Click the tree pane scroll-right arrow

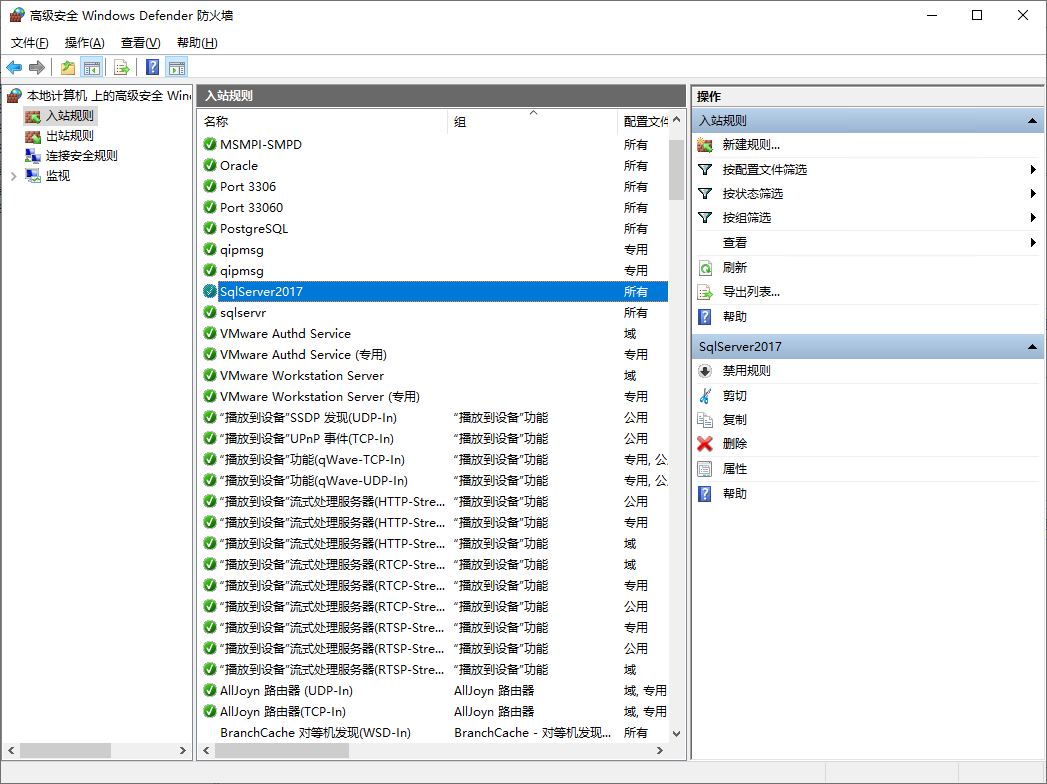point(183,751)
